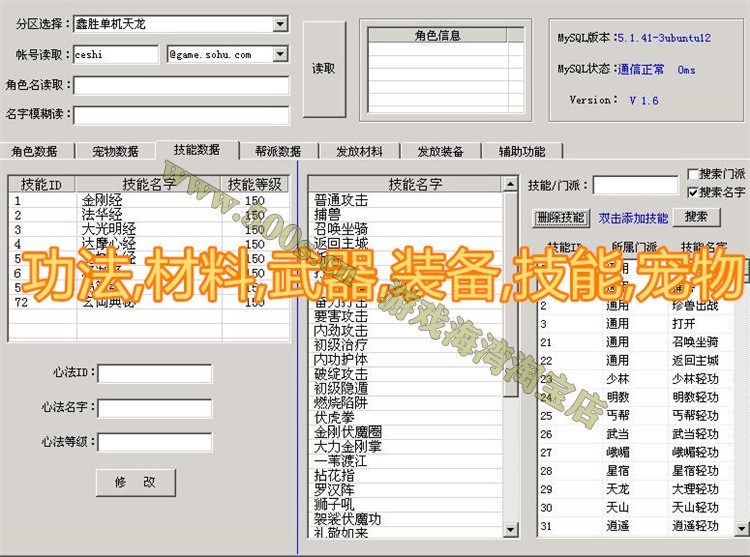Viewport: 750px width, 557px height.
Task: Go to the 发放材料 tab
Action: coord(359,152)
